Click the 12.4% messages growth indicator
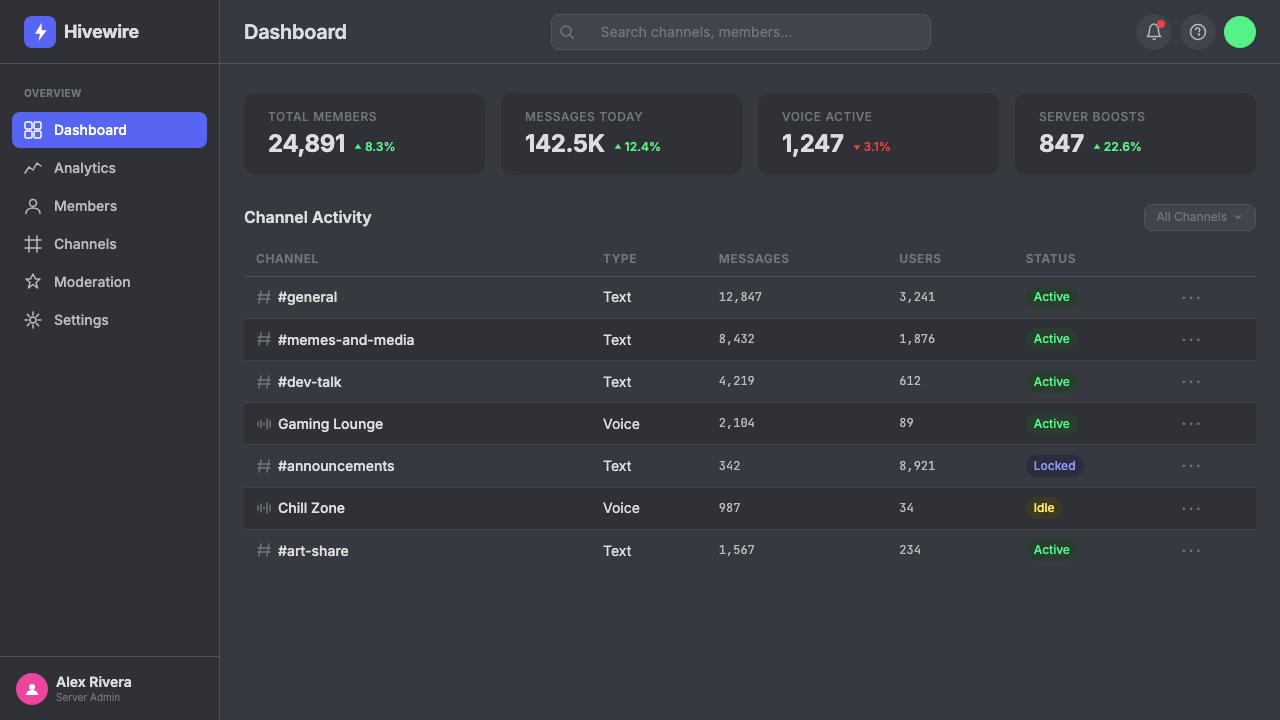Viewport: 1280px width, 720px height. click(637, 147)
